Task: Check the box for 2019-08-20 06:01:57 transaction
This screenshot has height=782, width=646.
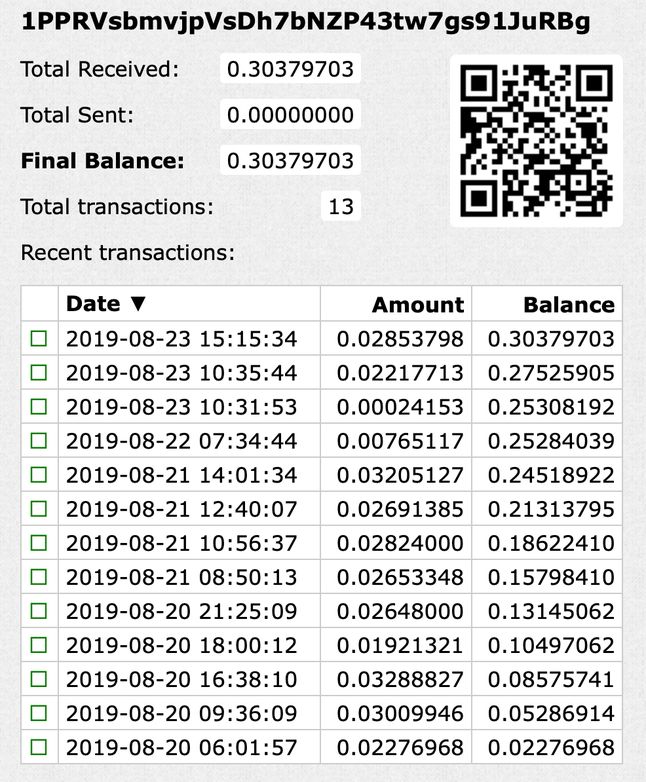Action: pyautogui.click(x=39, y=747)
